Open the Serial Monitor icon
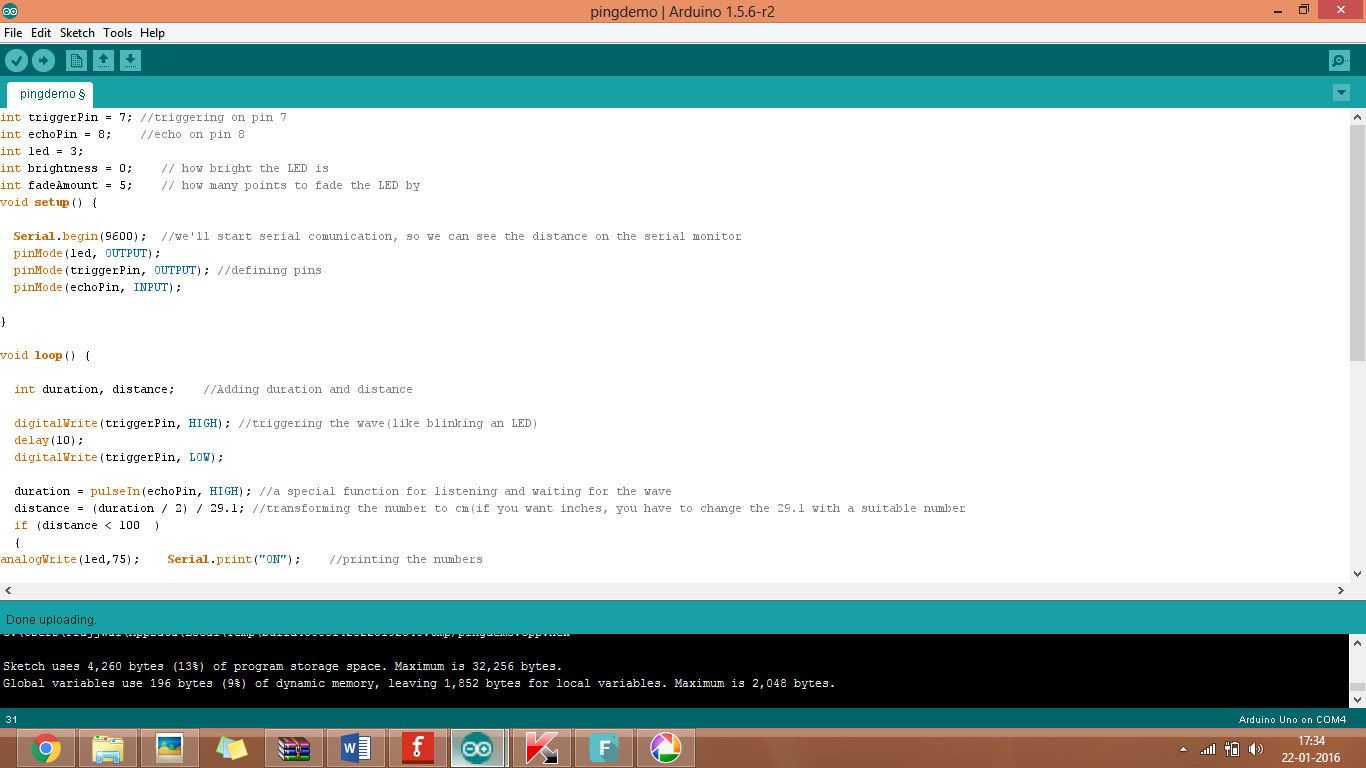 pyautogui.click(x=1339, y=60)
